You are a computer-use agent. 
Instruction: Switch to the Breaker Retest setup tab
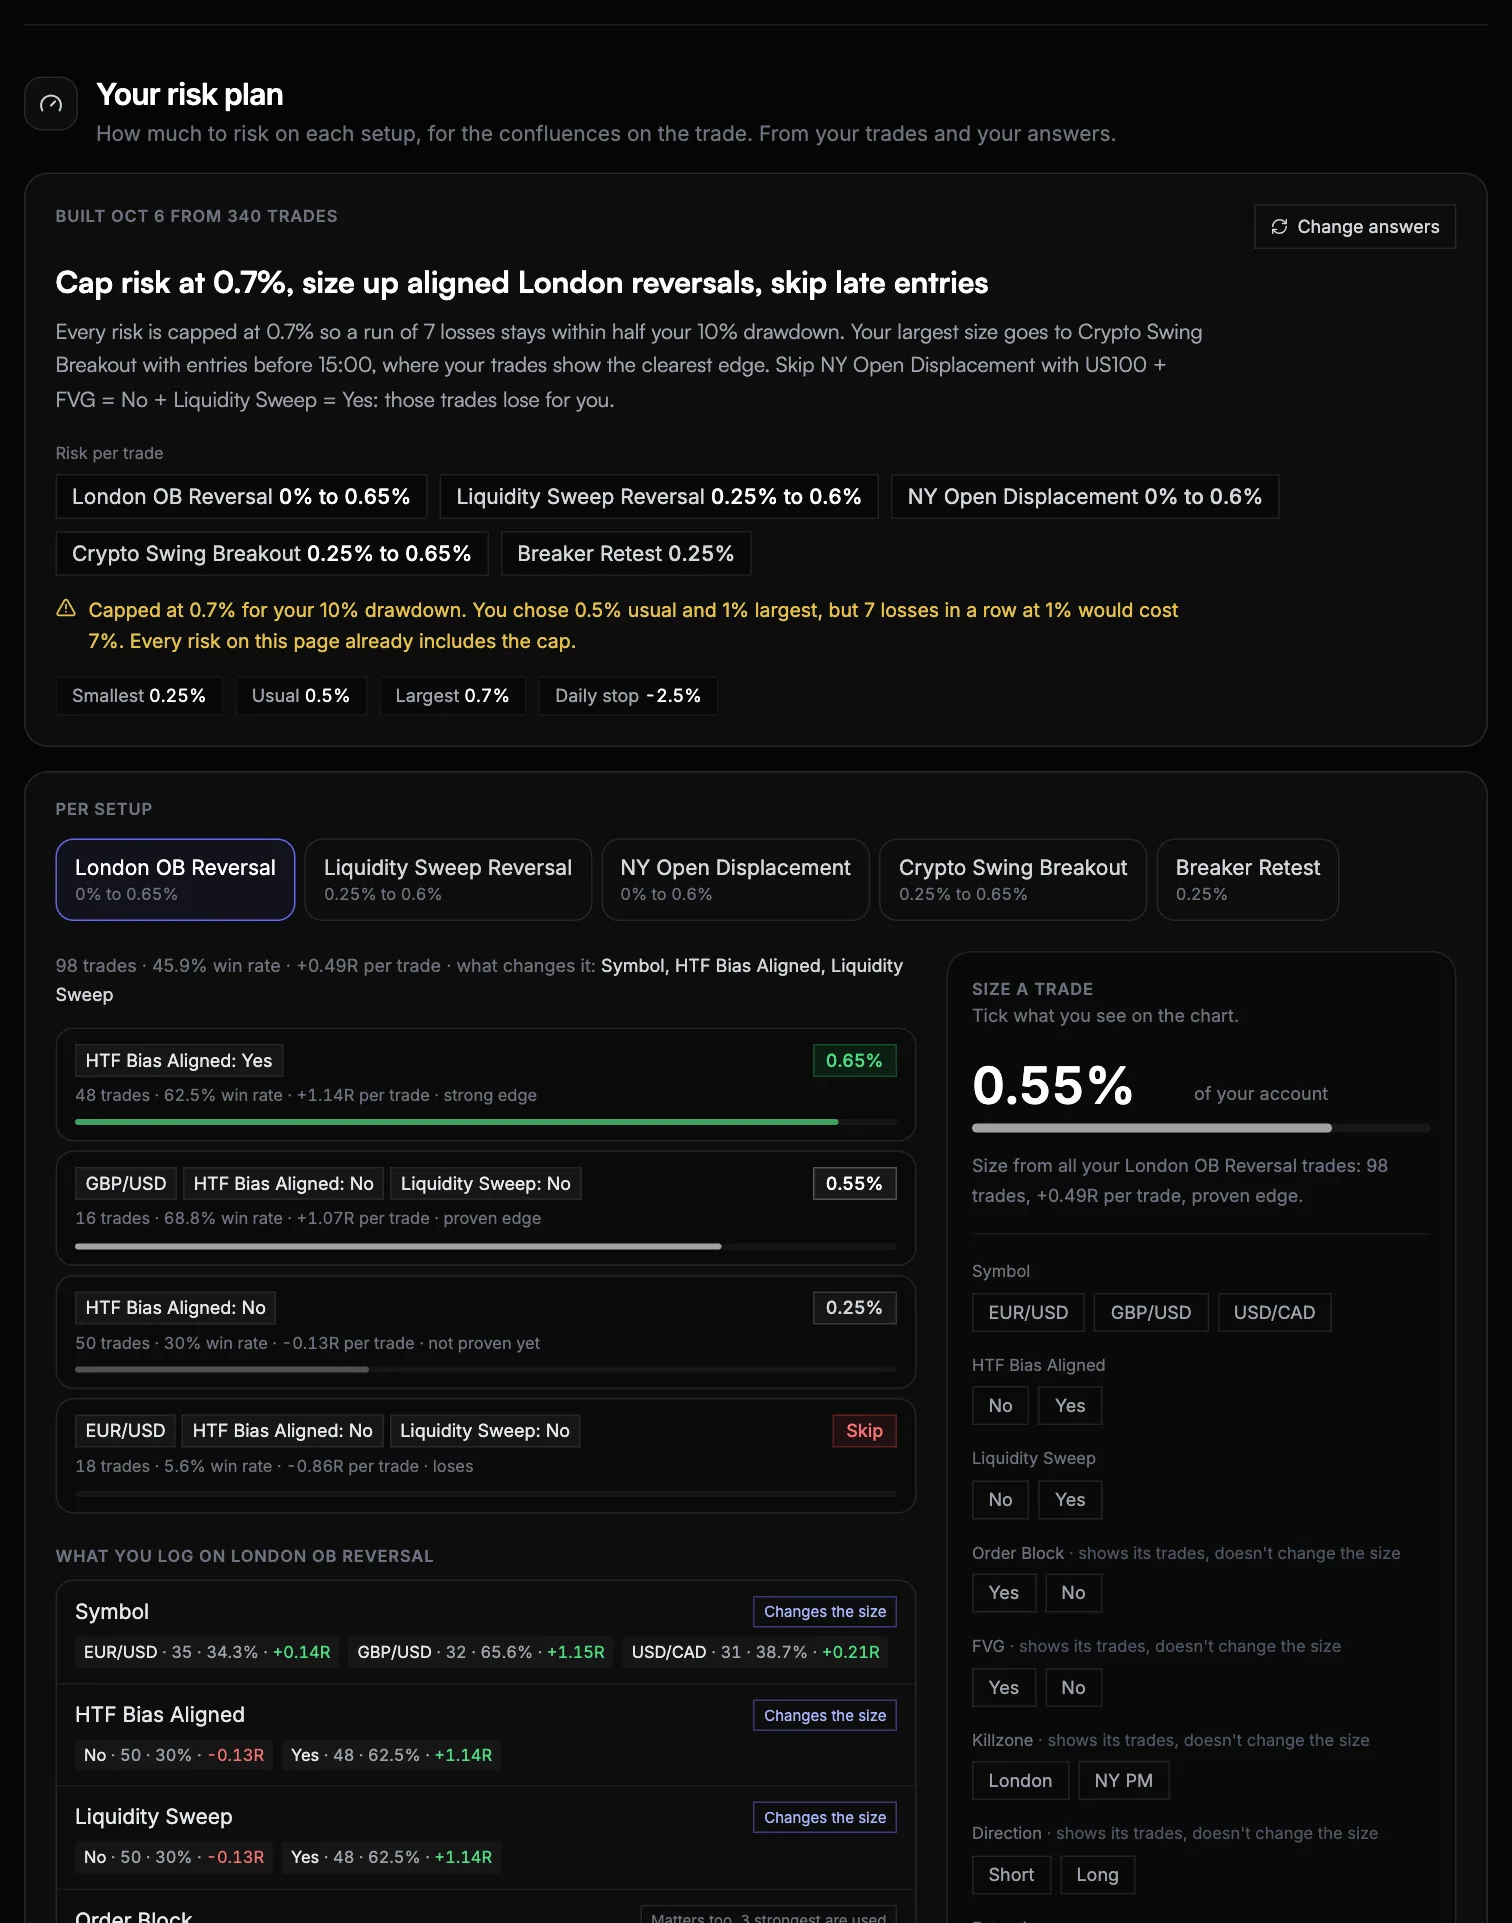point(1248,879)
